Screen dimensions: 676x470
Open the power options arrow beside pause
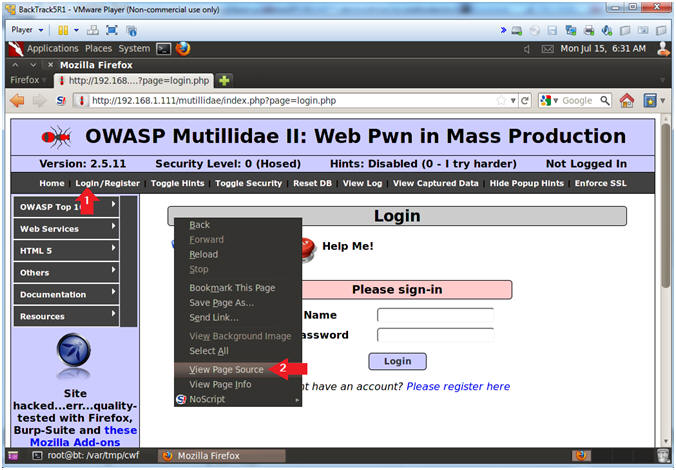tap(76, 30)
